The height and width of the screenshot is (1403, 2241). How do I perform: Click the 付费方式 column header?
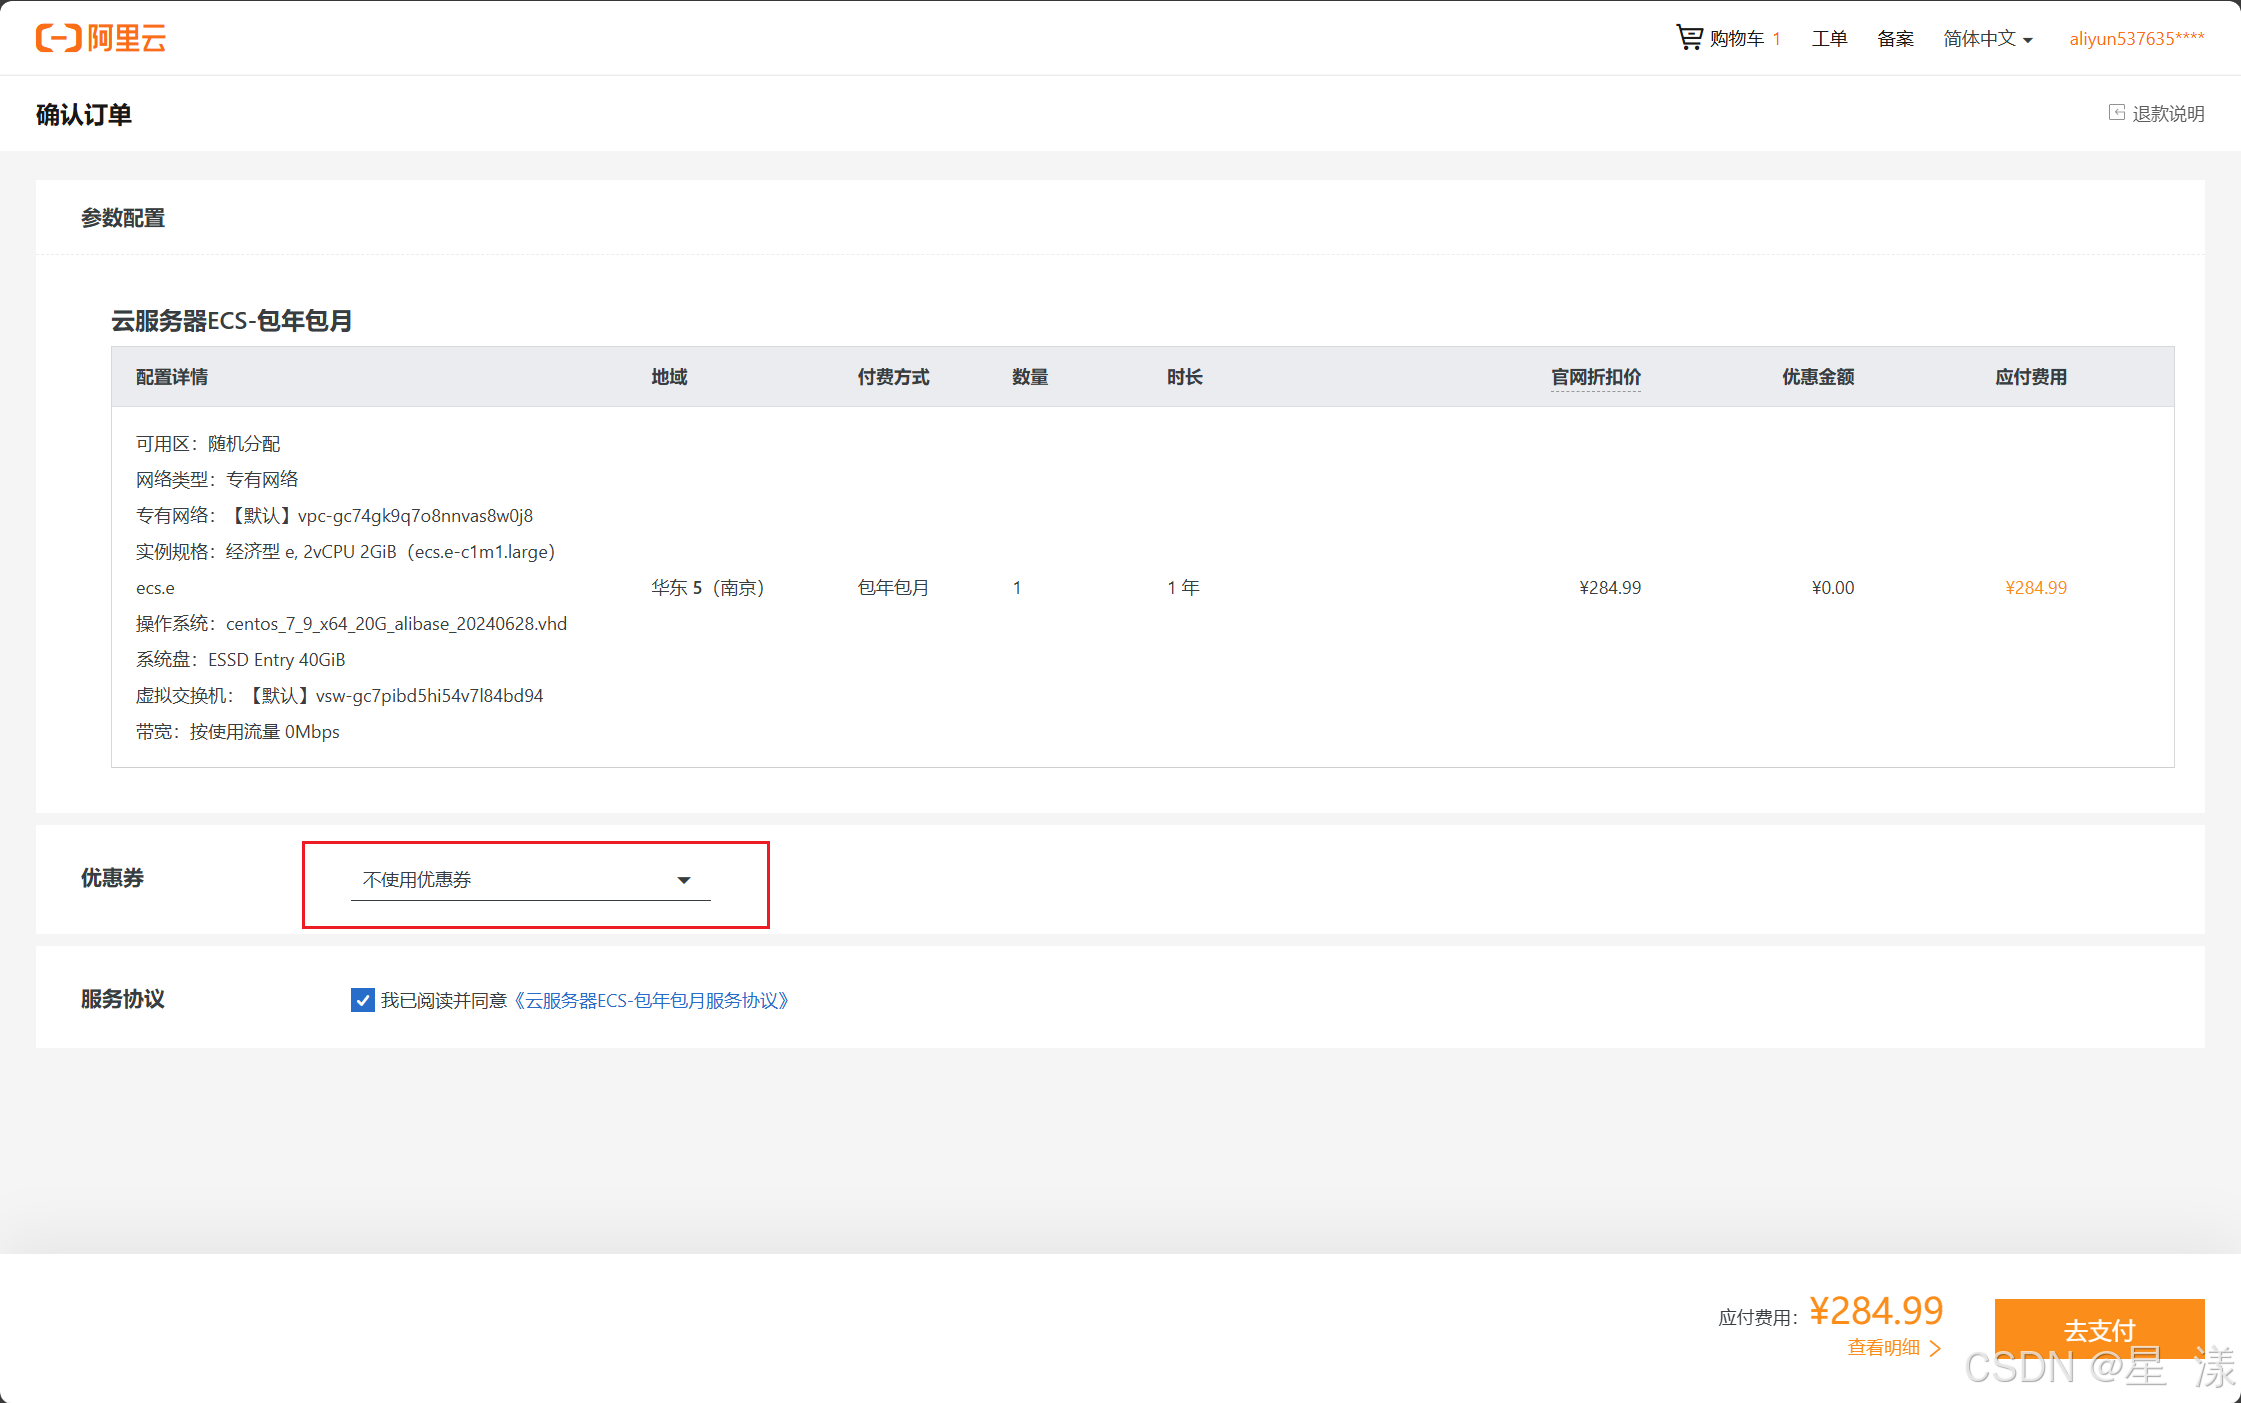click(x=893, y=377)
